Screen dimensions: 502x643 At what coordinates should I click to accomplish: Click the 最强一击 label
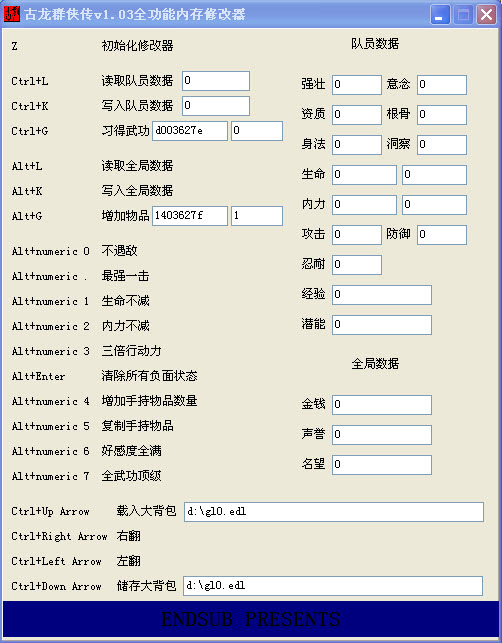tap(126, 276)
